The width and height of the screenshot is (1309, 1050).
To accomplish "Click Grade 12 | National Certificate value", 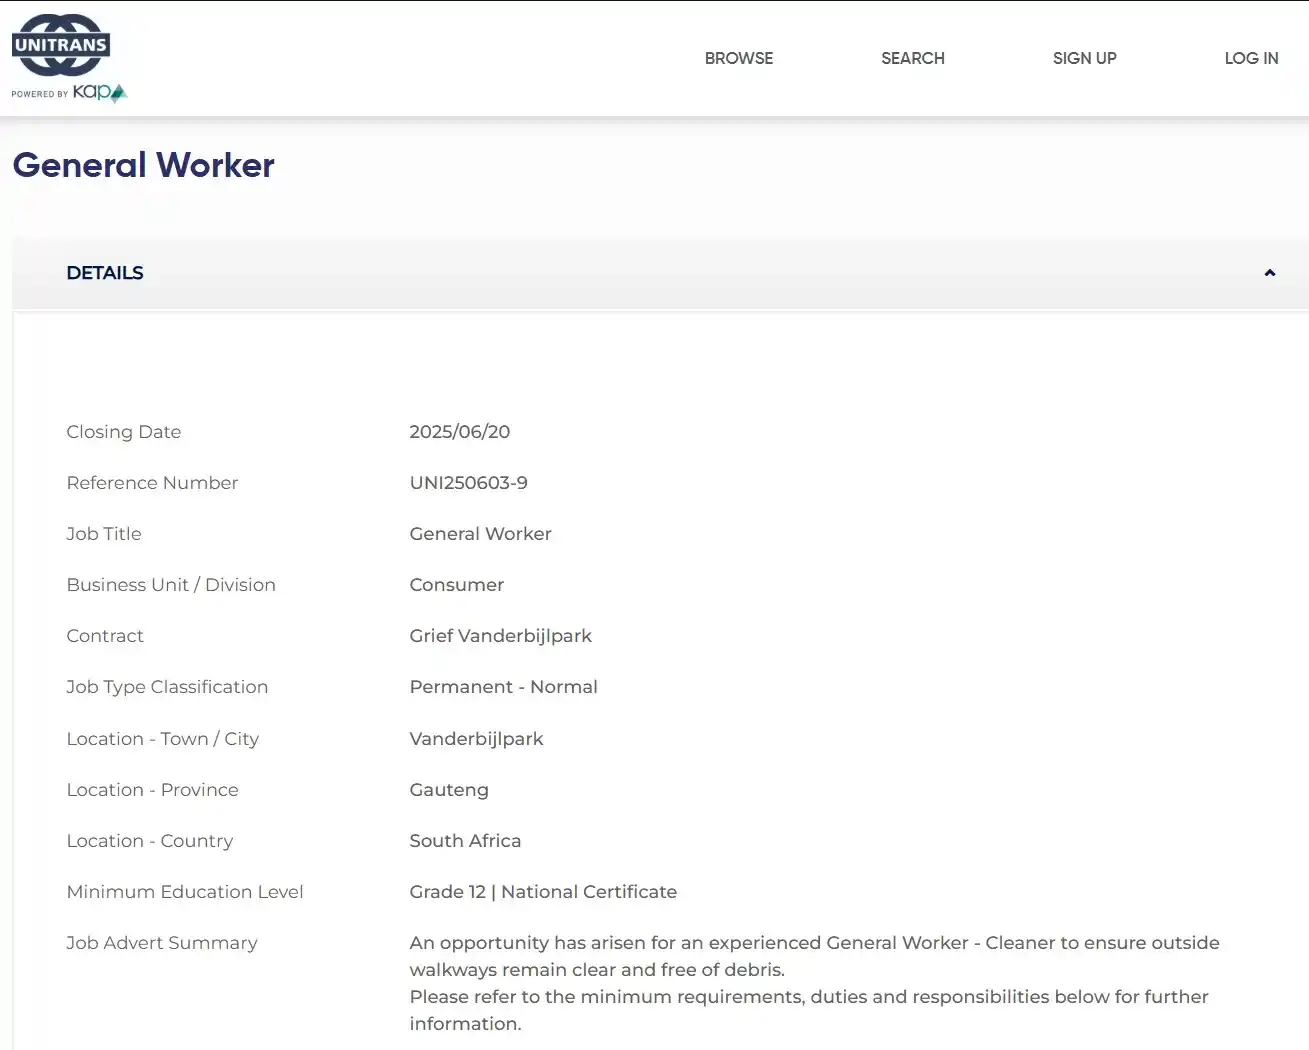I will tap(543, 892).
